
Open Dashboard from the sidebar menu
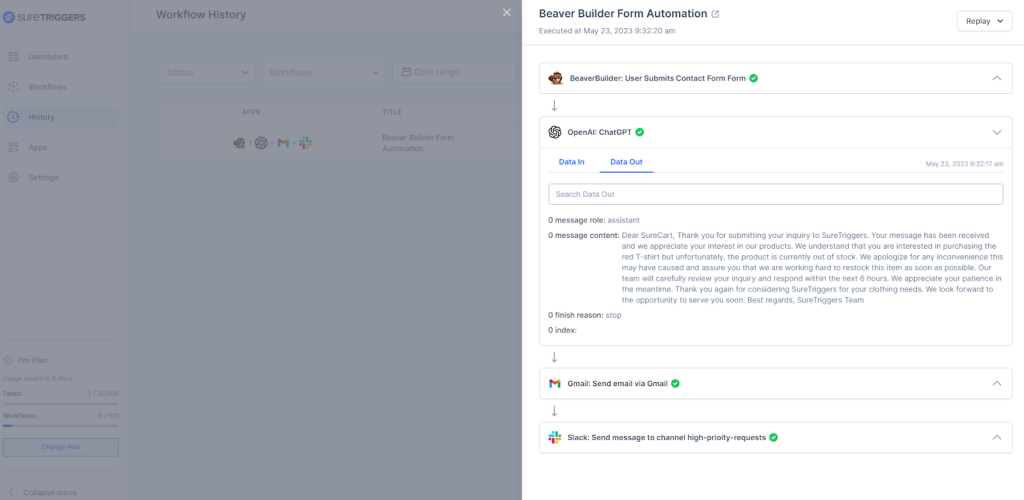click(48, 57)
